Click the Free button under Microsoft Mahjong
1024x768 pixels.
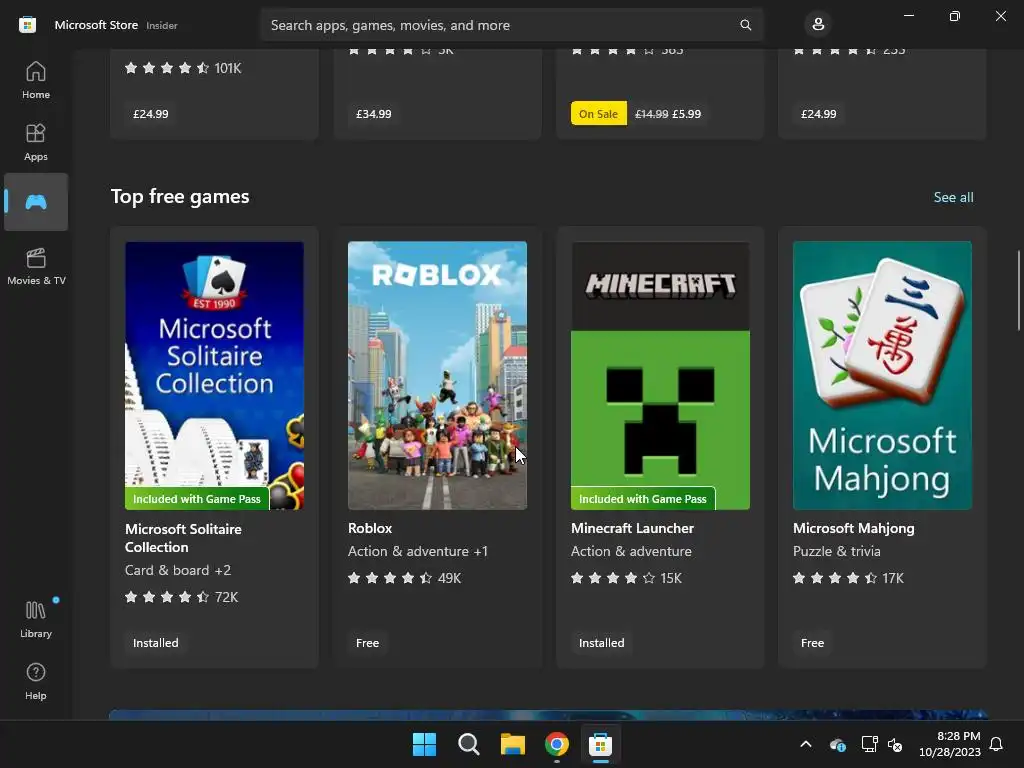(812, 643)
